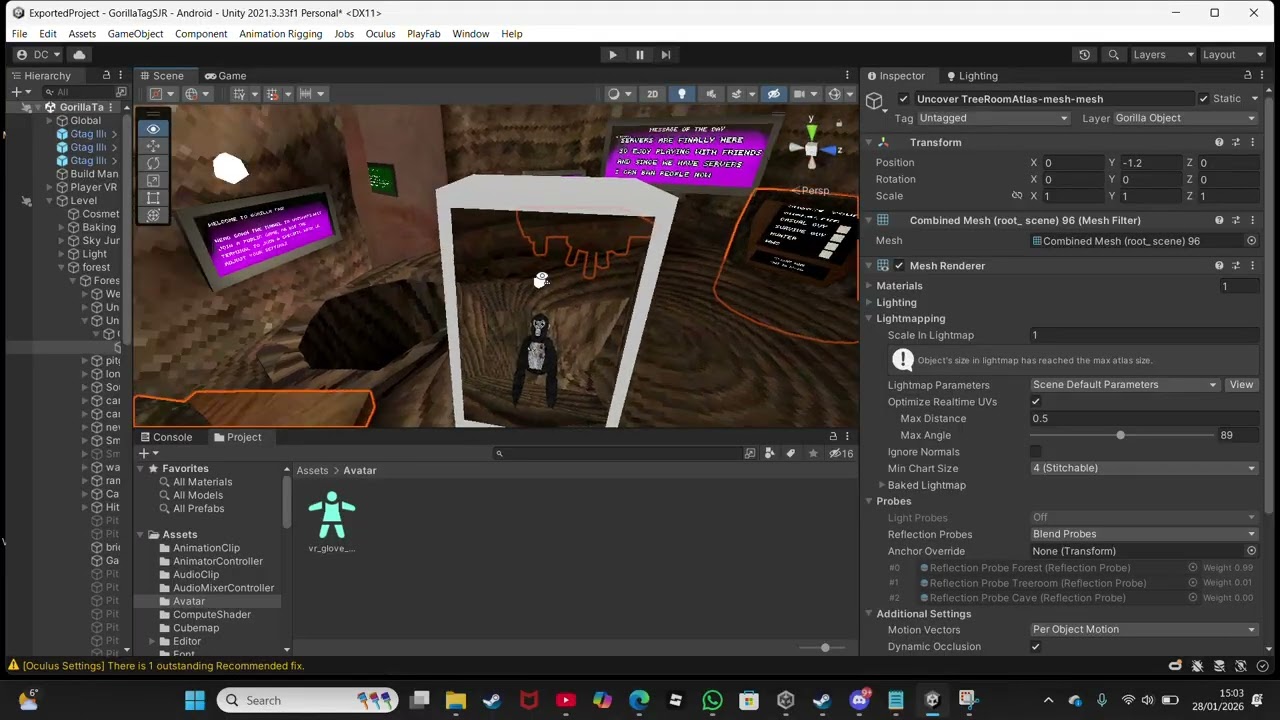Open the Undo History button
This screenshot has width=1280, height=720.
pos(1084,54)
